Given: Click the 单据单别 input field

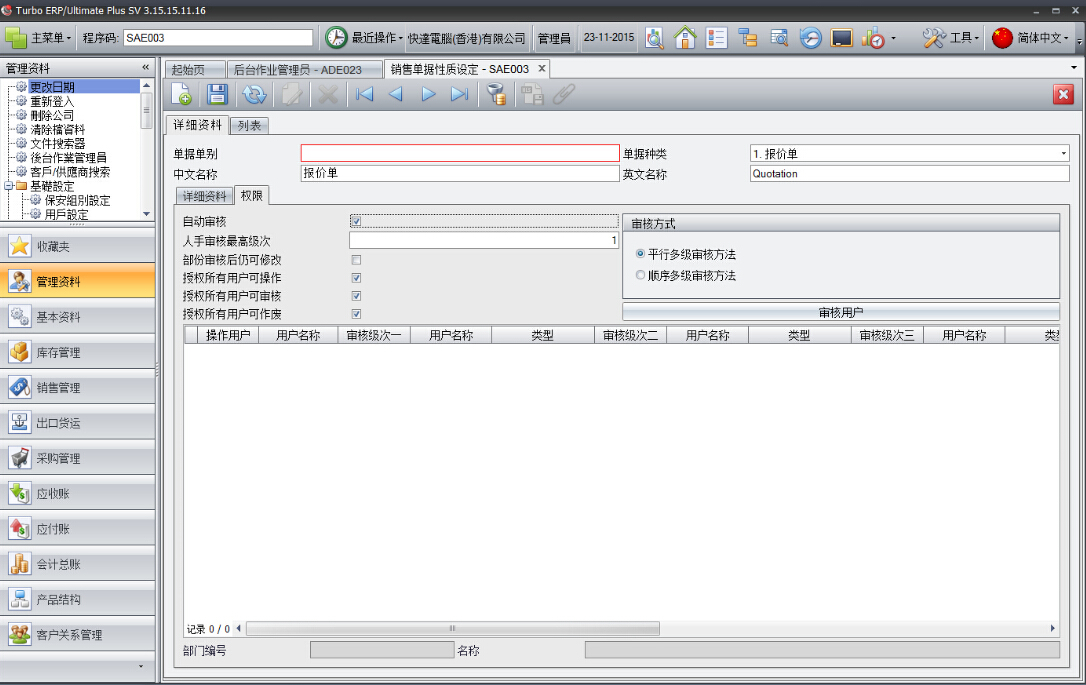Looking at the screenshot, I should tap(460, 153).
